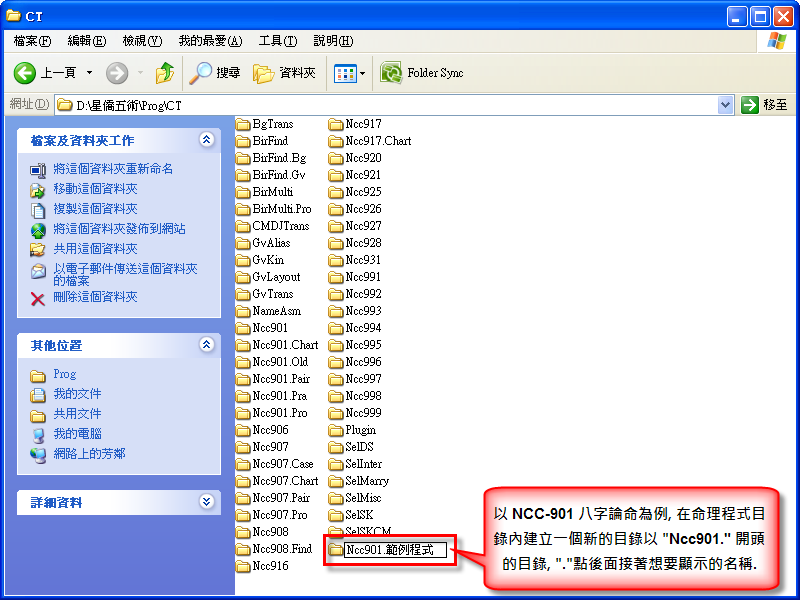The image size is (800, 600).
Task: Select the SelInter folder
Action: [363, 464]
